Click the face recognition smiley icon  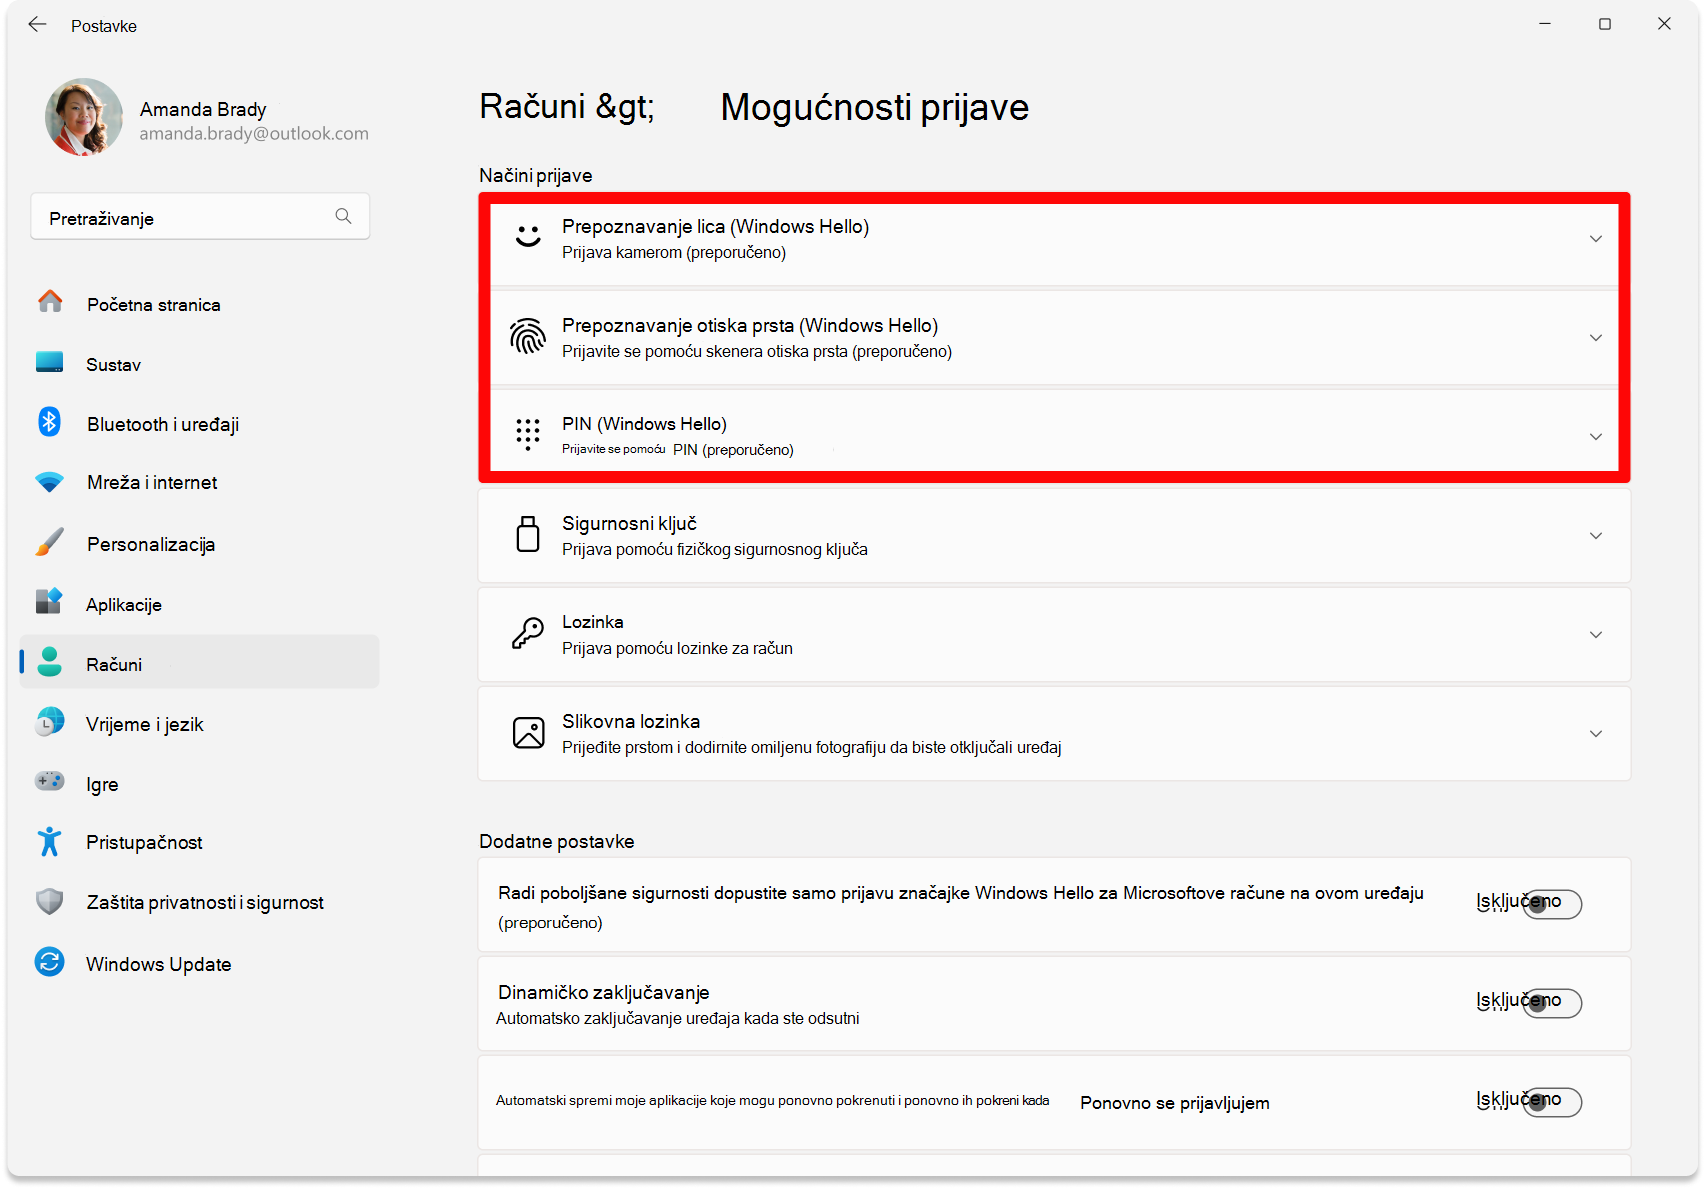(x=528, y=237)
